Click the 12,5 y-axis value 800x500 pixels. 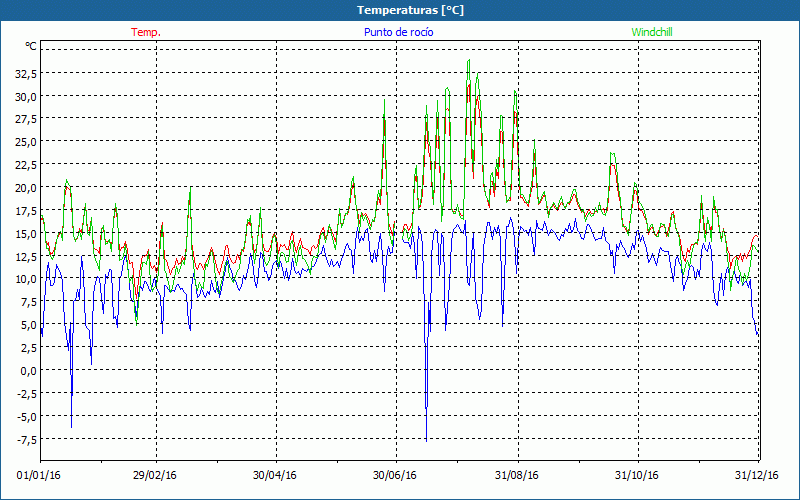[26, 257]
